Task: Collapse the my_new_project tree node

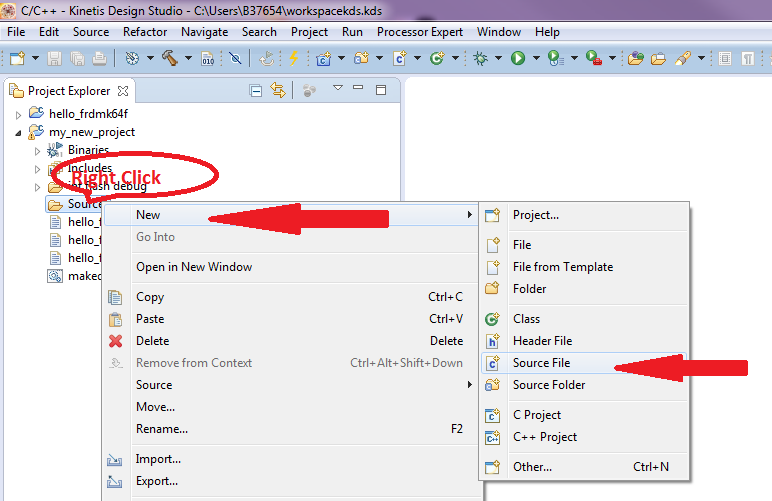Action: pos(18,133)
